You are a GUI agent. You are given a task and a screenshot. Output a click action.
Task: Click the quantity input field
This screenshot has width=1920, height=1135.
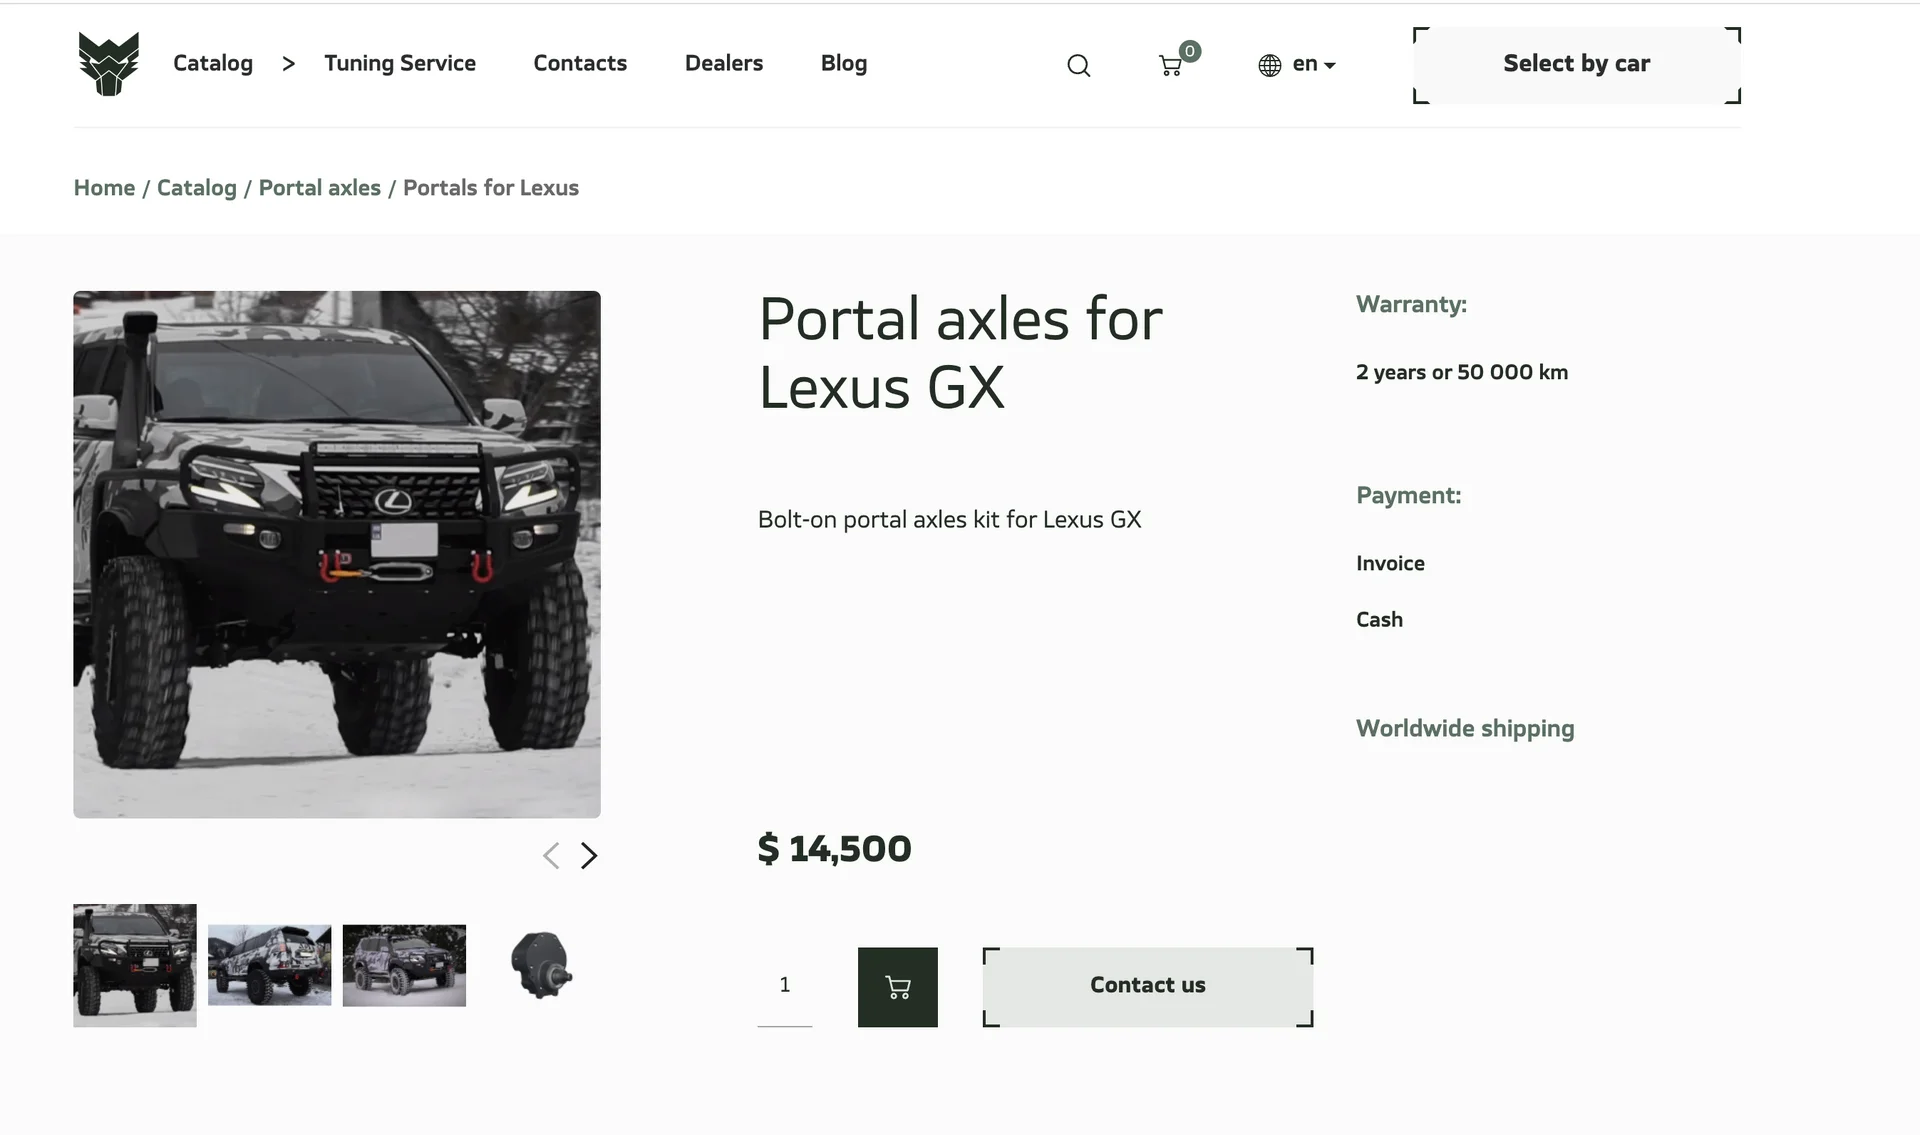[784, 986]
